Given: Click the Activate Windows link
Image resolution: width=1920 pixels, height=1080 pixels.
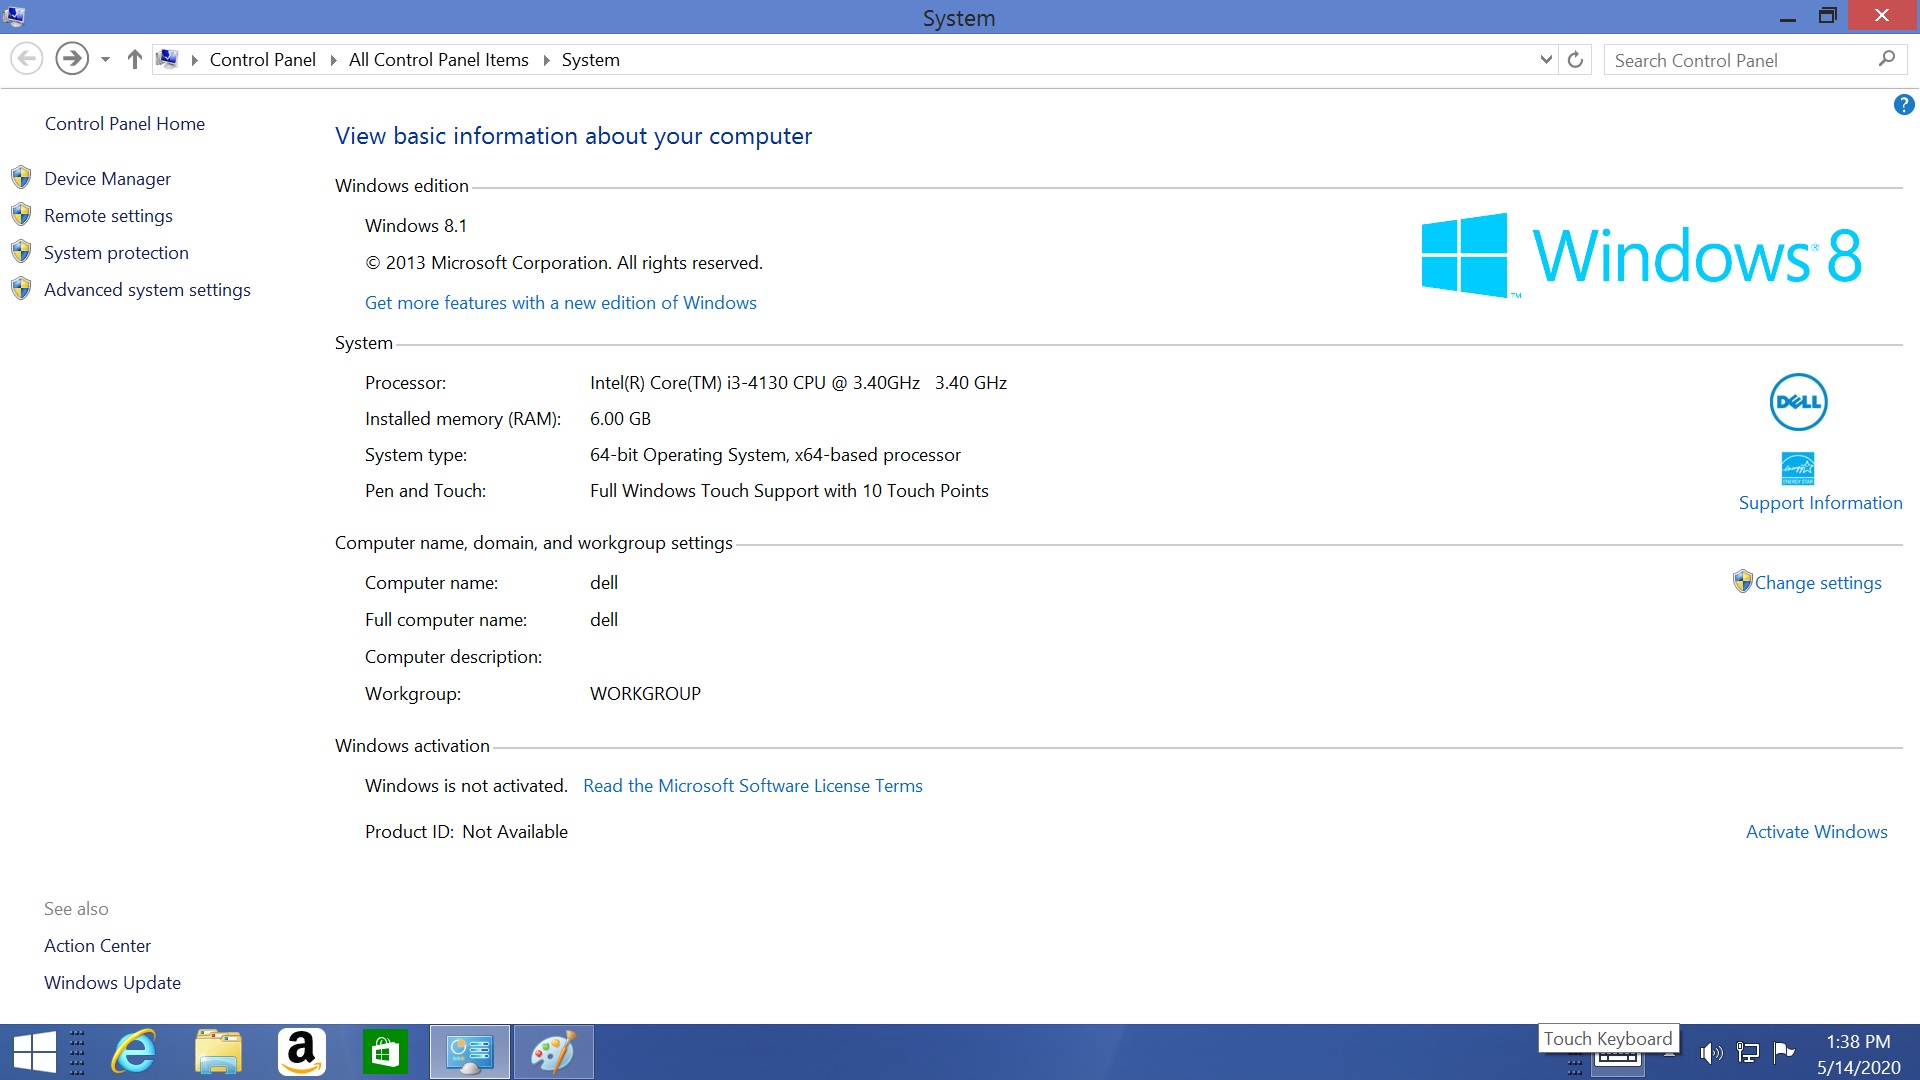Looking at the screenshot, I should pyautogui.click(x=1816, y=832).
